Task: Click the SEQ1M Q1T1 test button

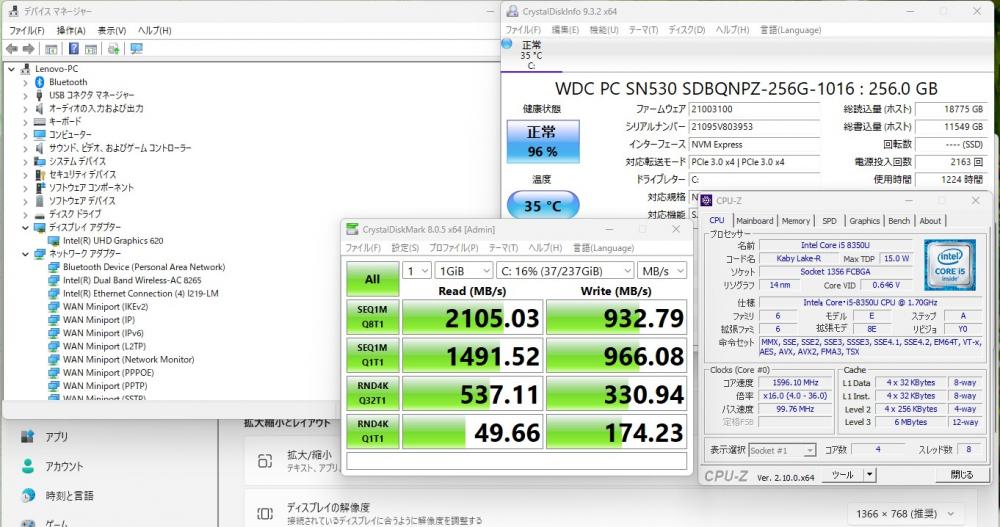Action: point(372,355)
